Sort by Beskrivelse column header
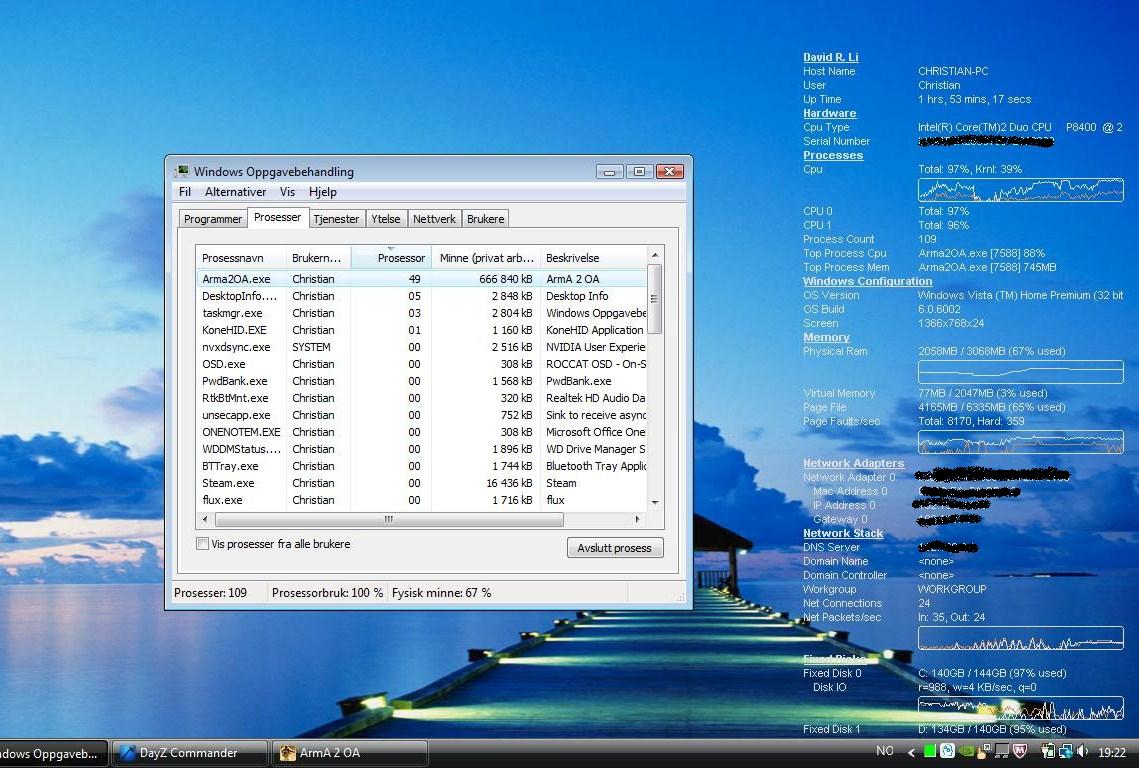 (593, 258)
